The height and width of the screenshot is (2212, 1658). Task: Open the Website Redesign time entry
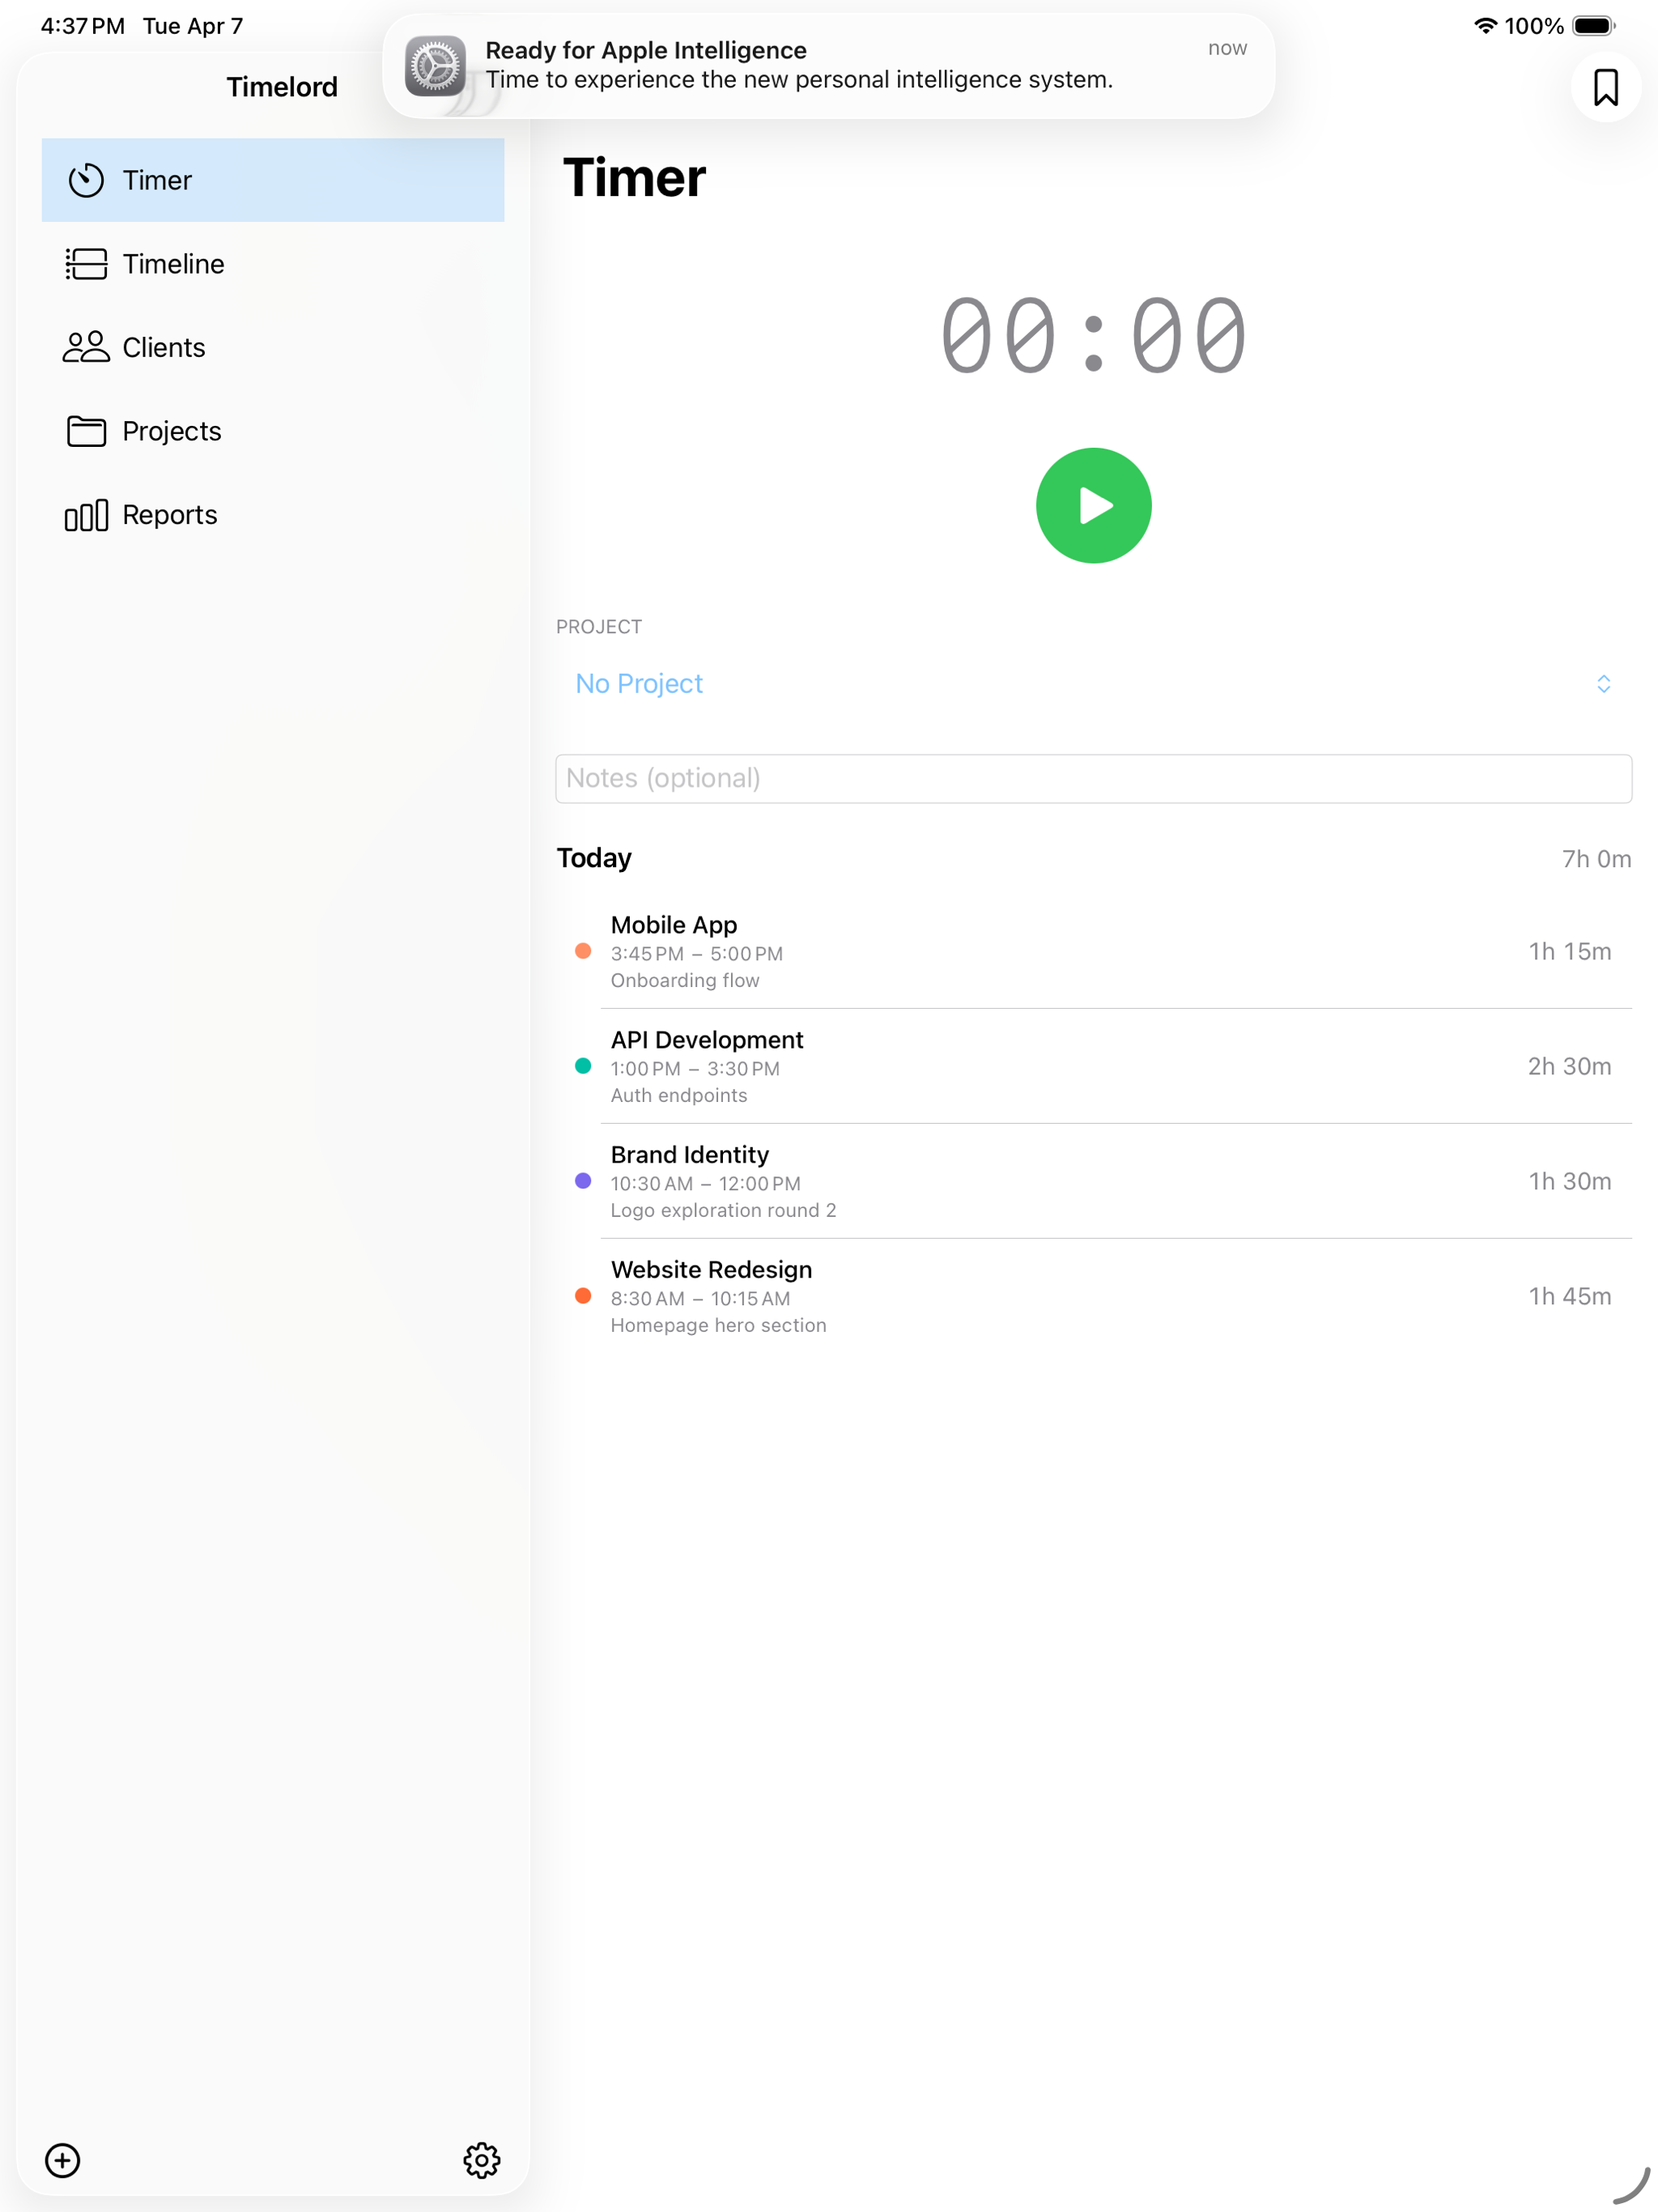pyautogui.click(x=1093, y=1296)
